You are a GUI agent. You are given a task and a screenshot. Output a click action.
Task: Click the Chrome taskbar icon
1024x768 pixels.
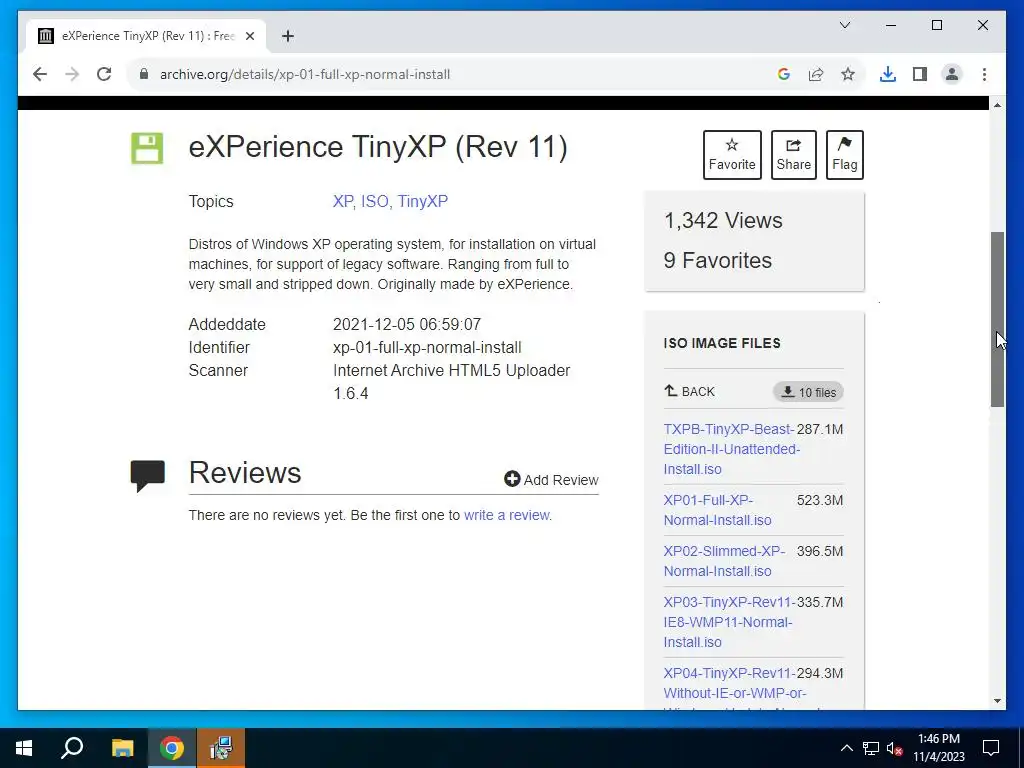(172, 748)
